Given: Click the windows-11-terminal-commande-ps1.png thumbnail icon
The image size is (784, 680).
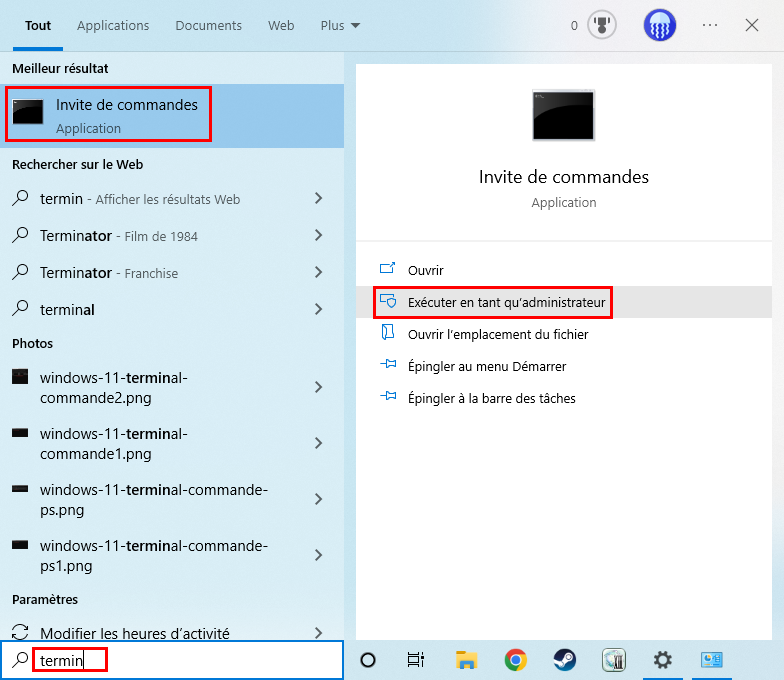Looking at the screenshot, I should click(20, 544).
